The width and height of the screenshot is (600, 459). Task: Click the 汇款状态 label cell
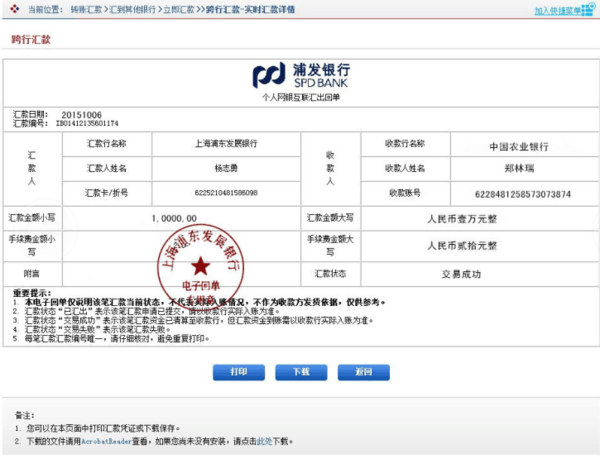pos(330,274)
